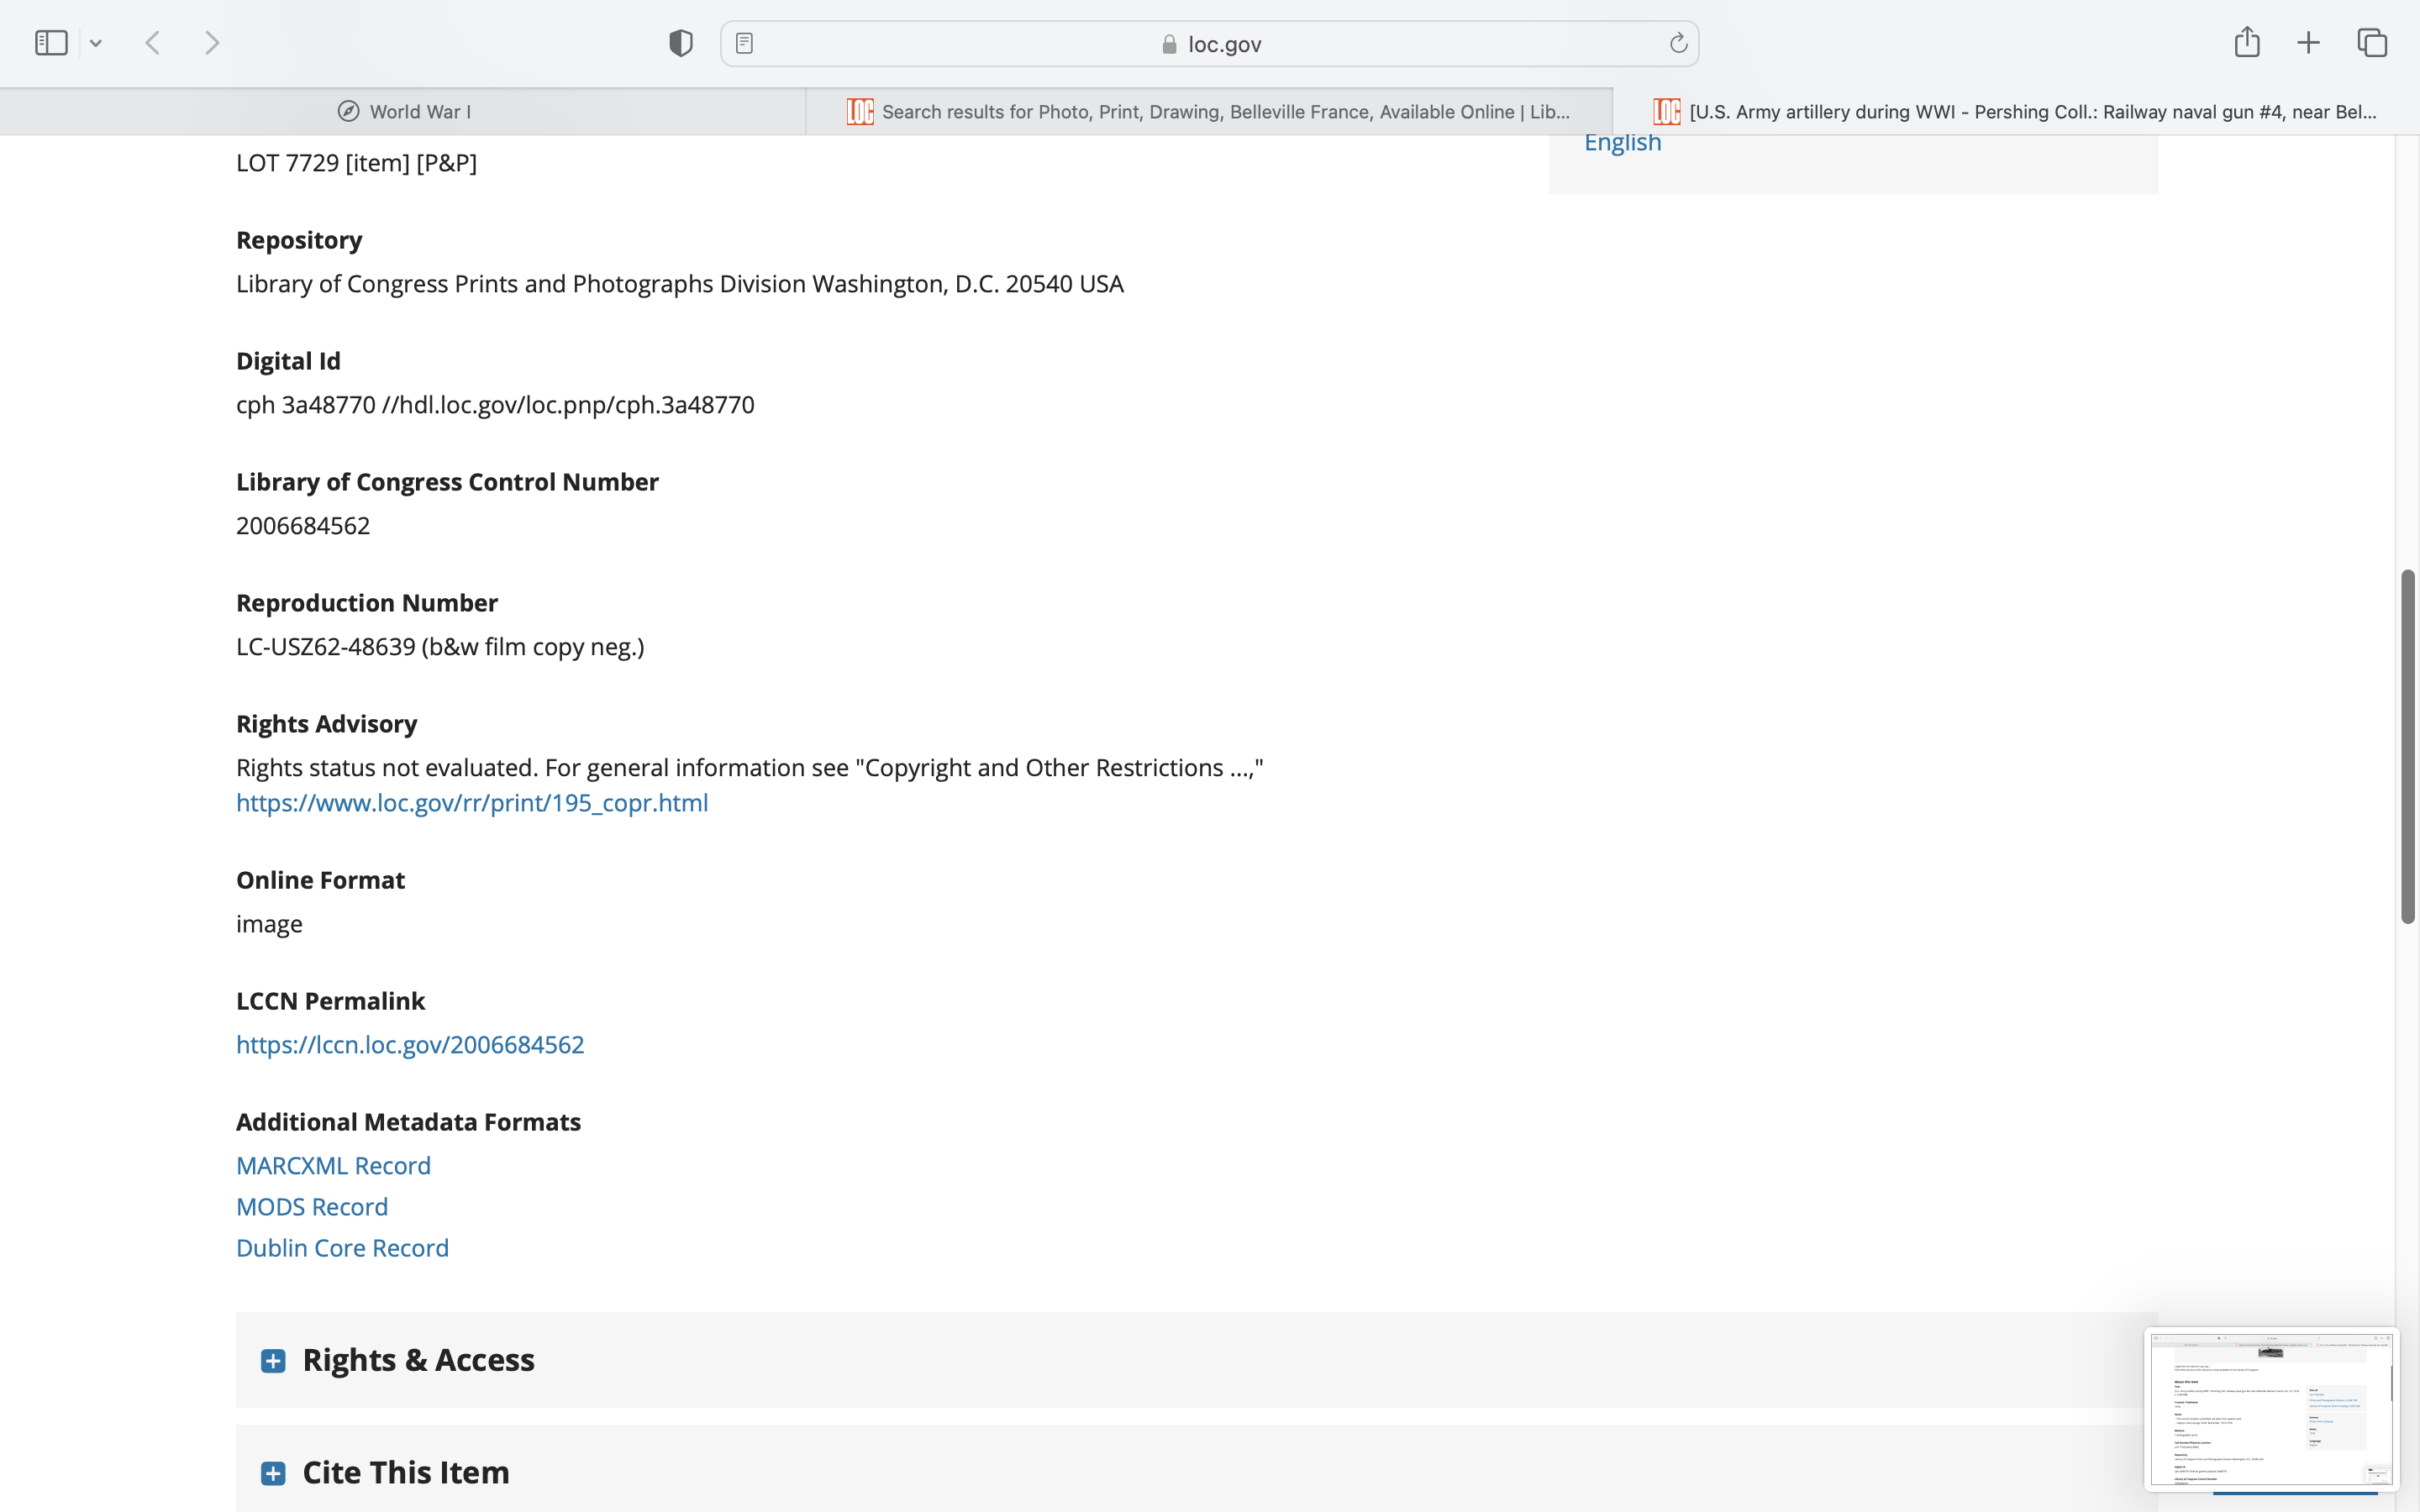Reload the page with the refresh icon

tap(1678, 43)
